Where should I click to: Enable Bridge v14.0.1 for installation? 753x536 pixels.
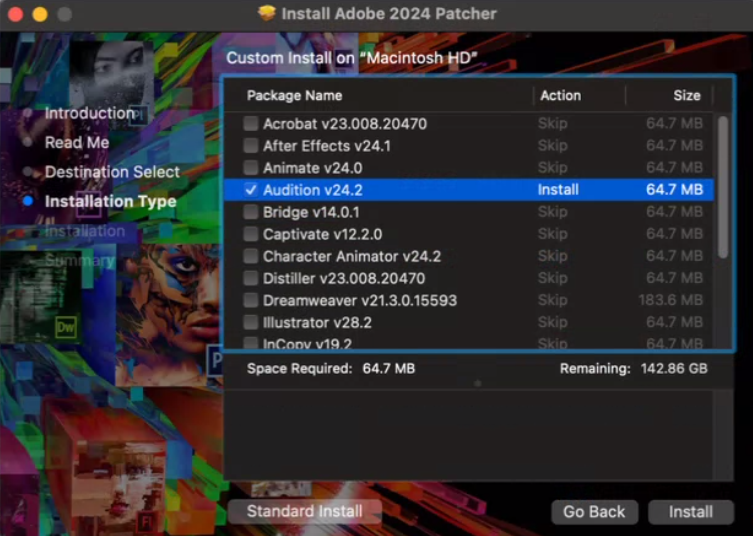(251, 212)
